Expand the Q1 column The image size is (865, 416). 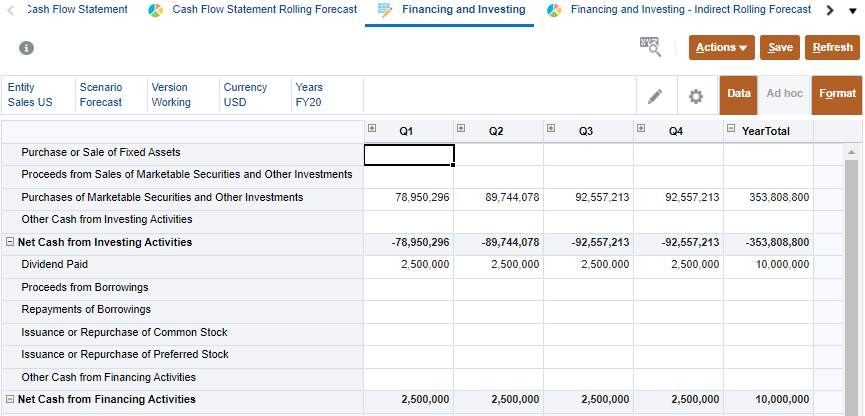[372, 128]
